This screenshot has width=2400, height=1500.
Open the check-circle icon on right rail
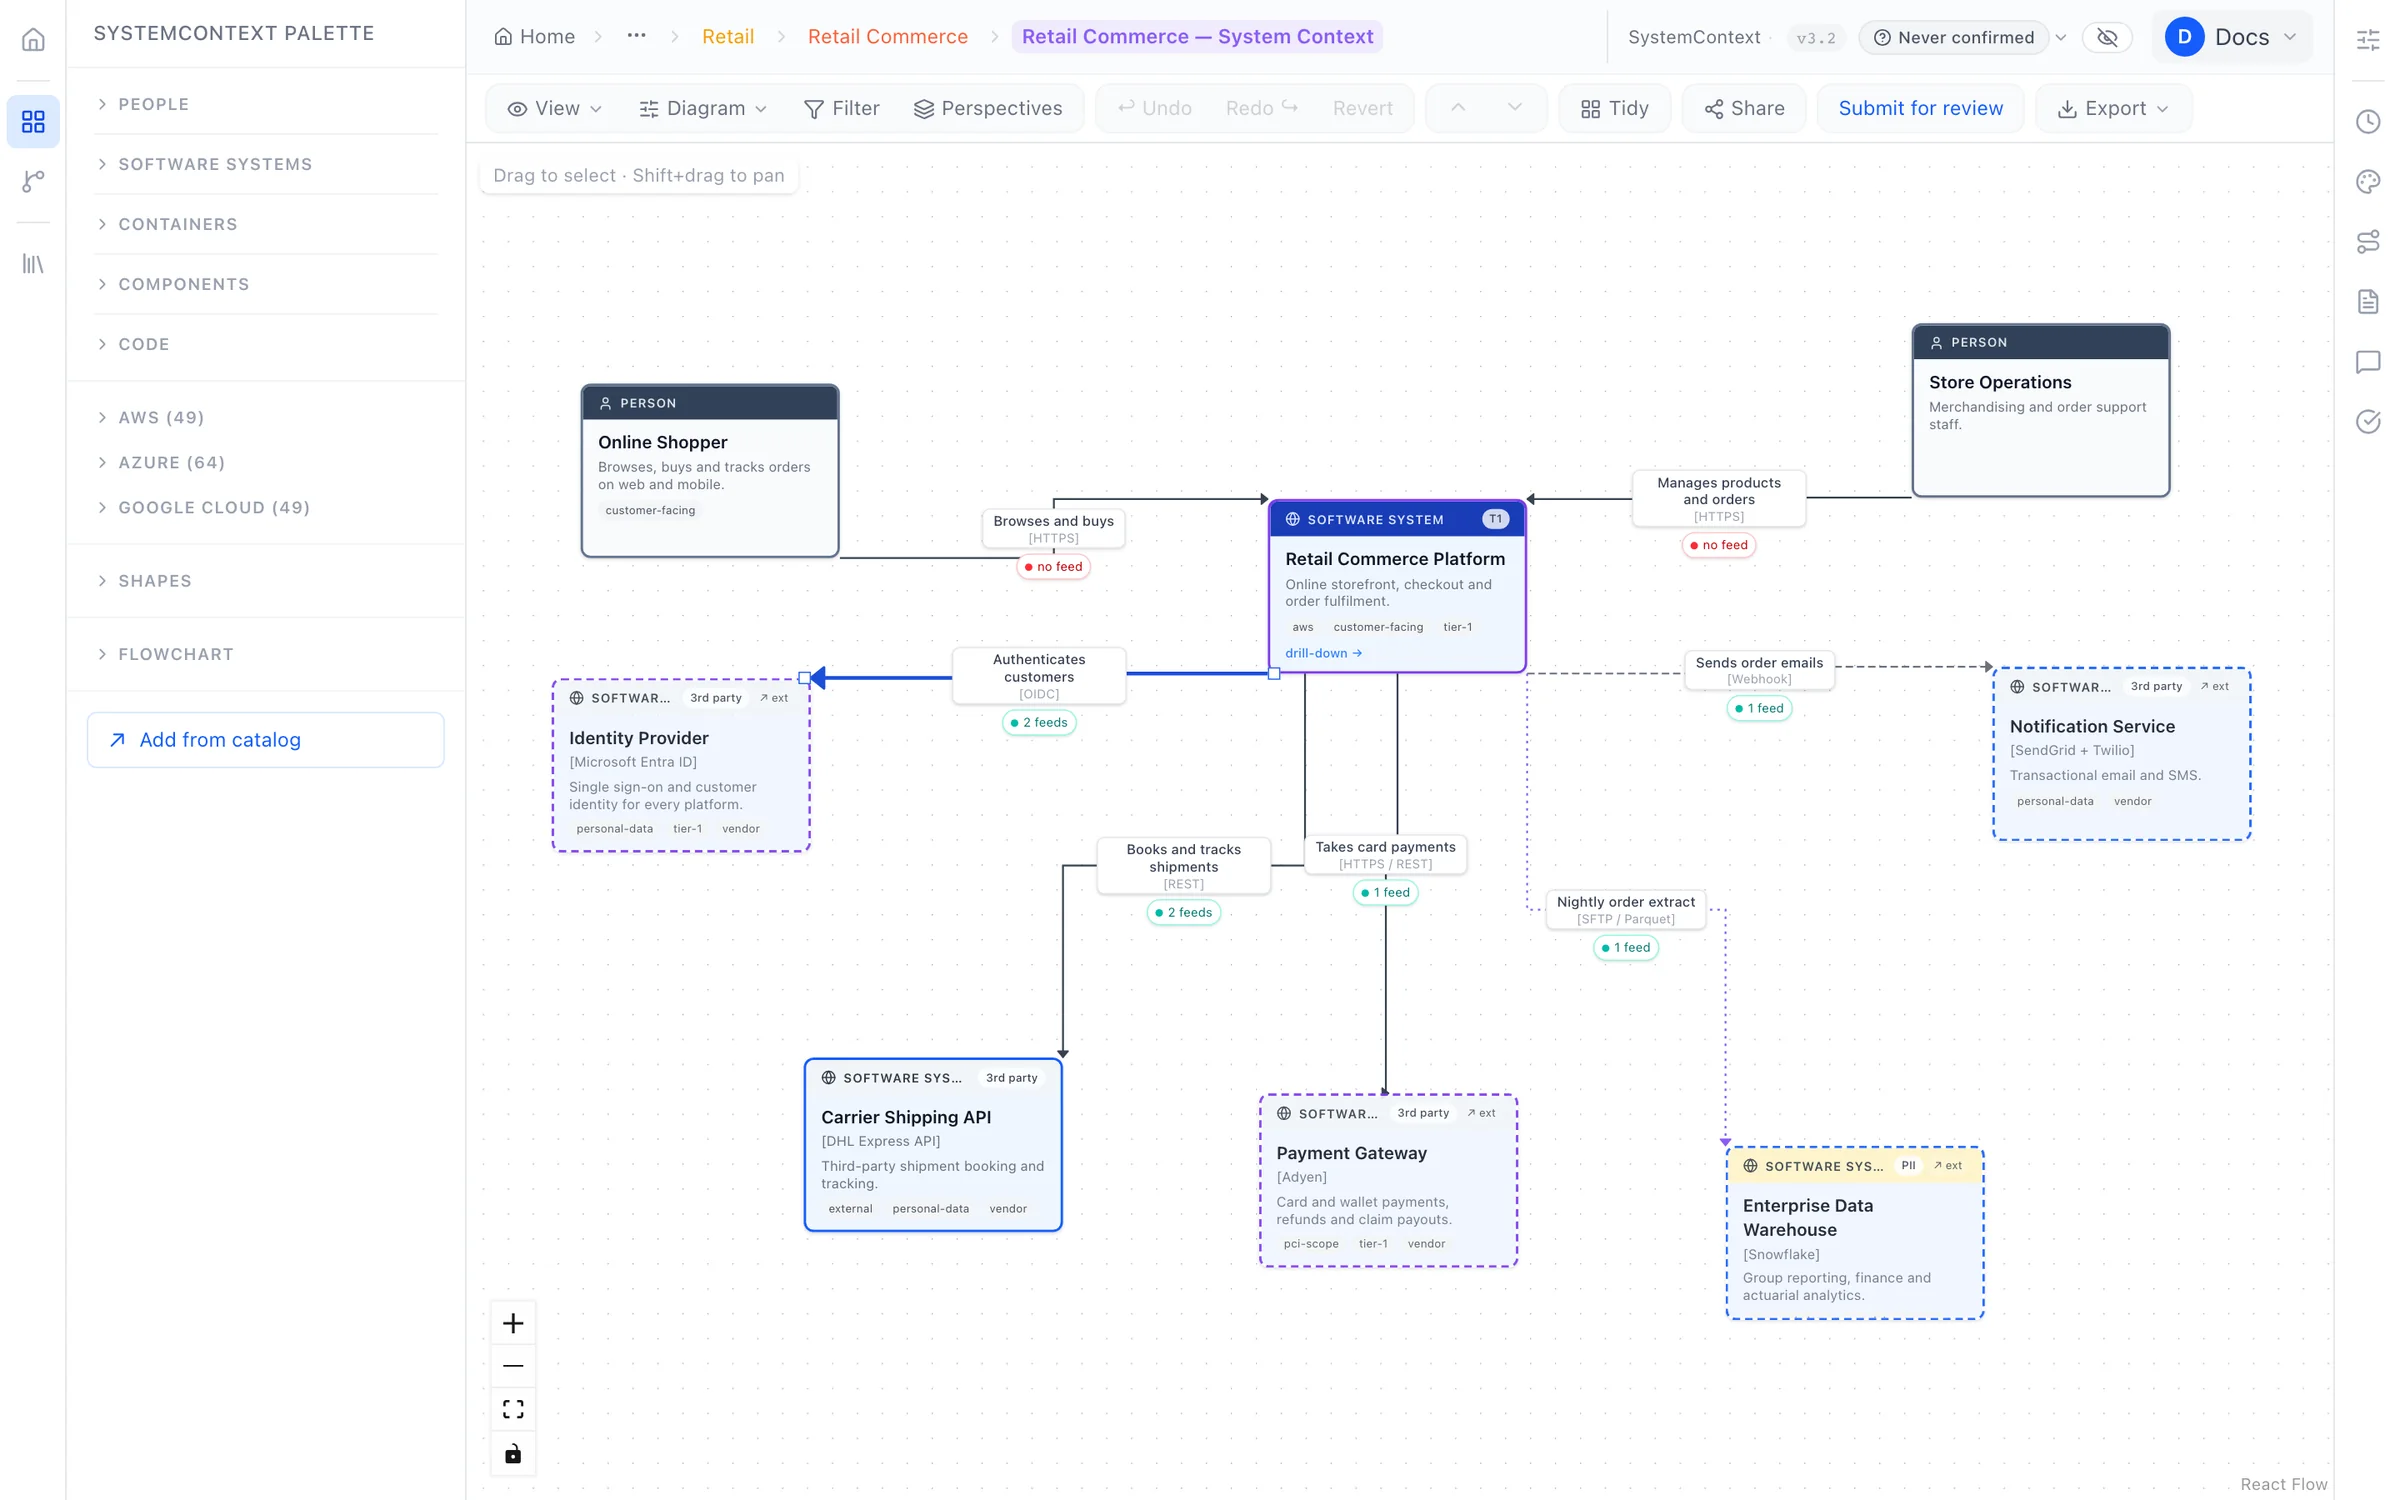(x=2367, y=422)
